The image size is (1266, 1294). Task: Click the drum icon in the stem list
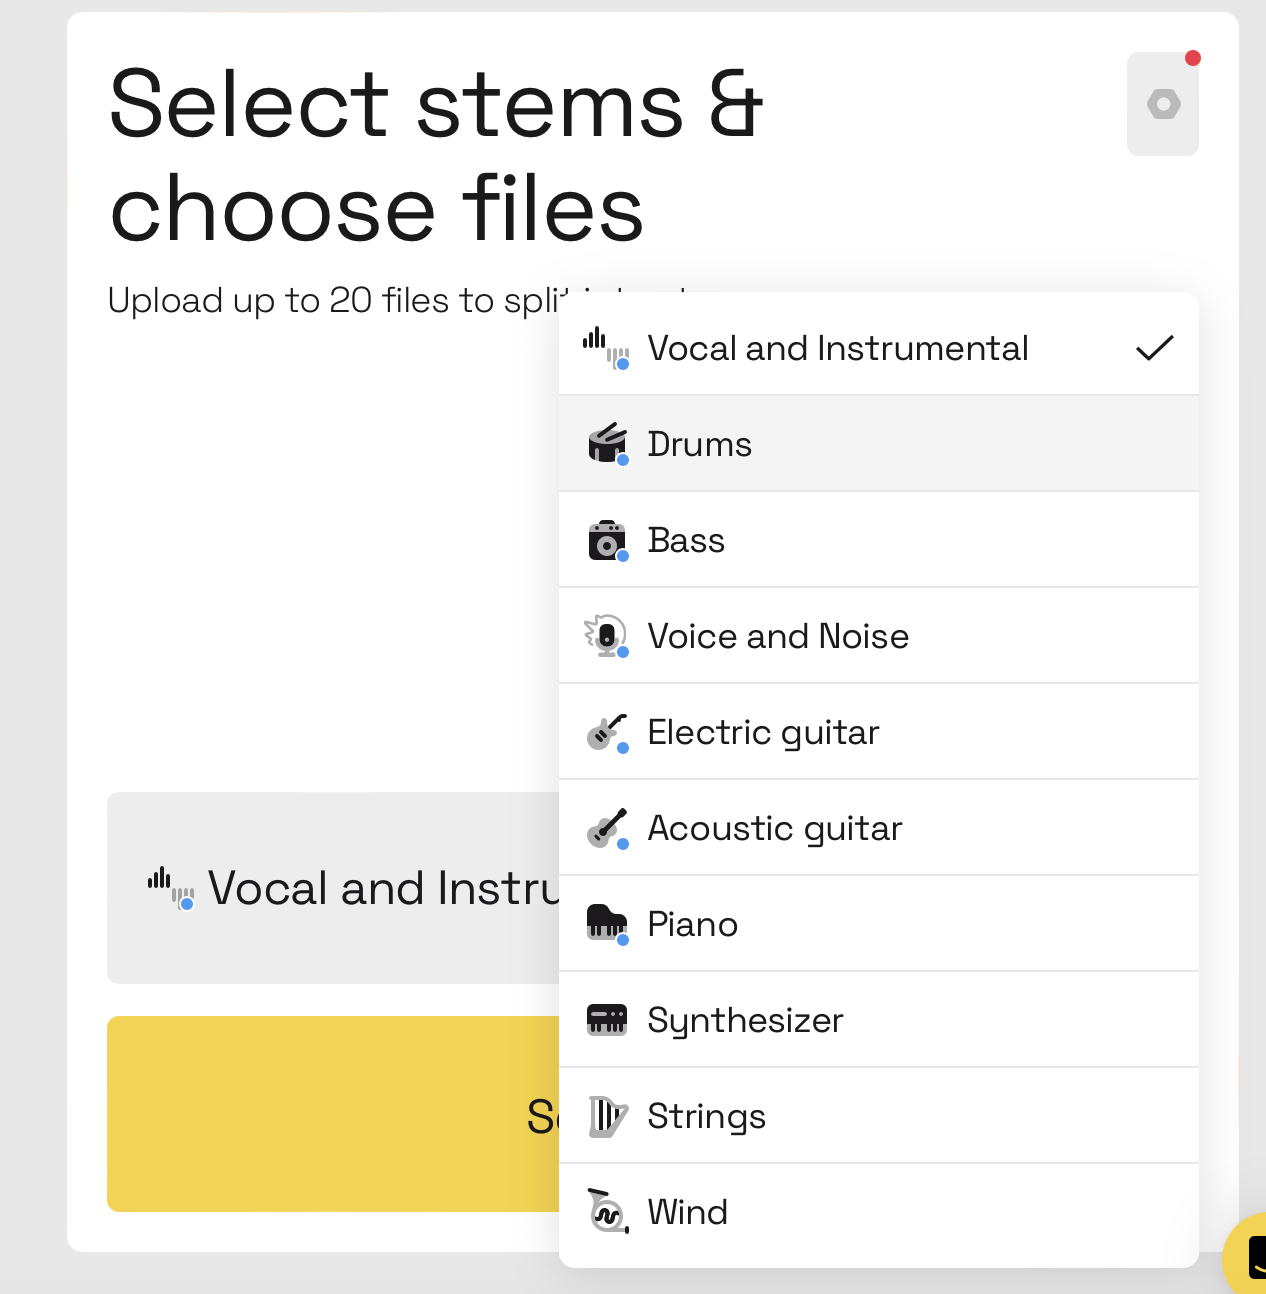pos(607,443)
